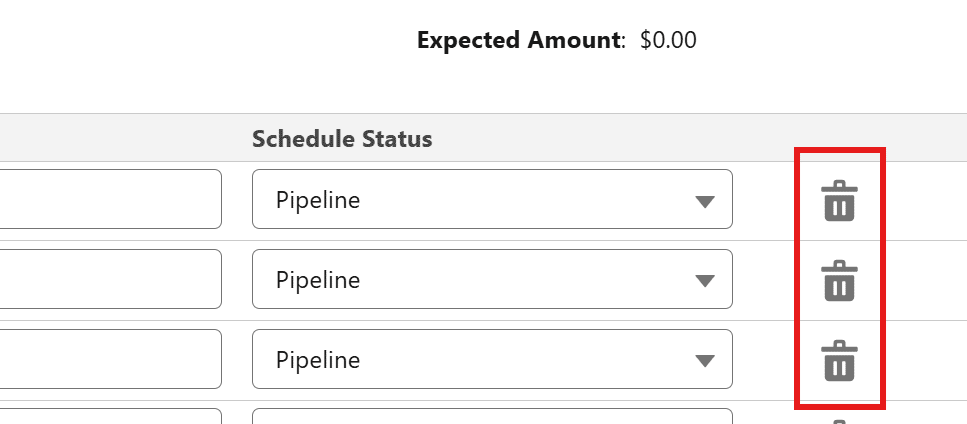The image size is (967, 424).
Task: Select the Pipeline text in third row
Action: (318, 360)
